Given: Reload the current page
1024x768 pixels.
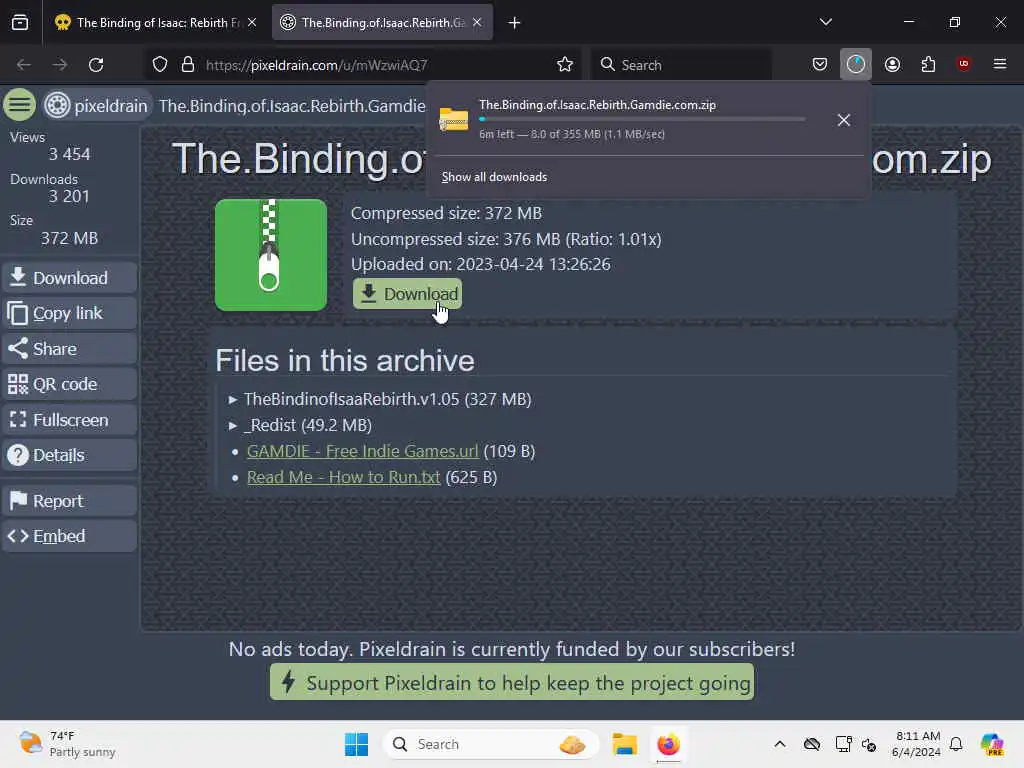Looking at the screenshot, I should click(x=96, y=64).
